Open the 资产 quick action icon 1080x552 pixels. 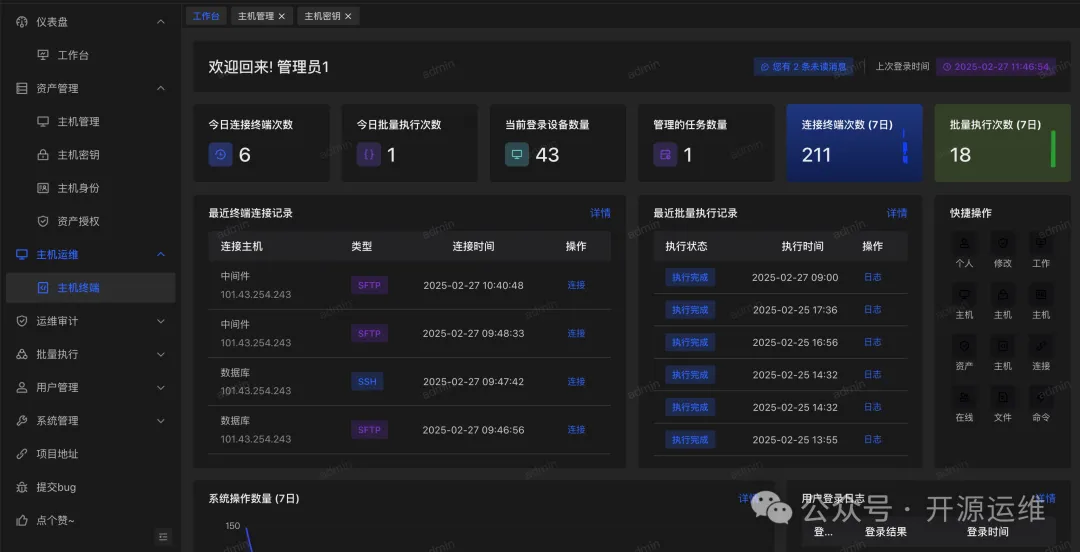click(964, 345)
